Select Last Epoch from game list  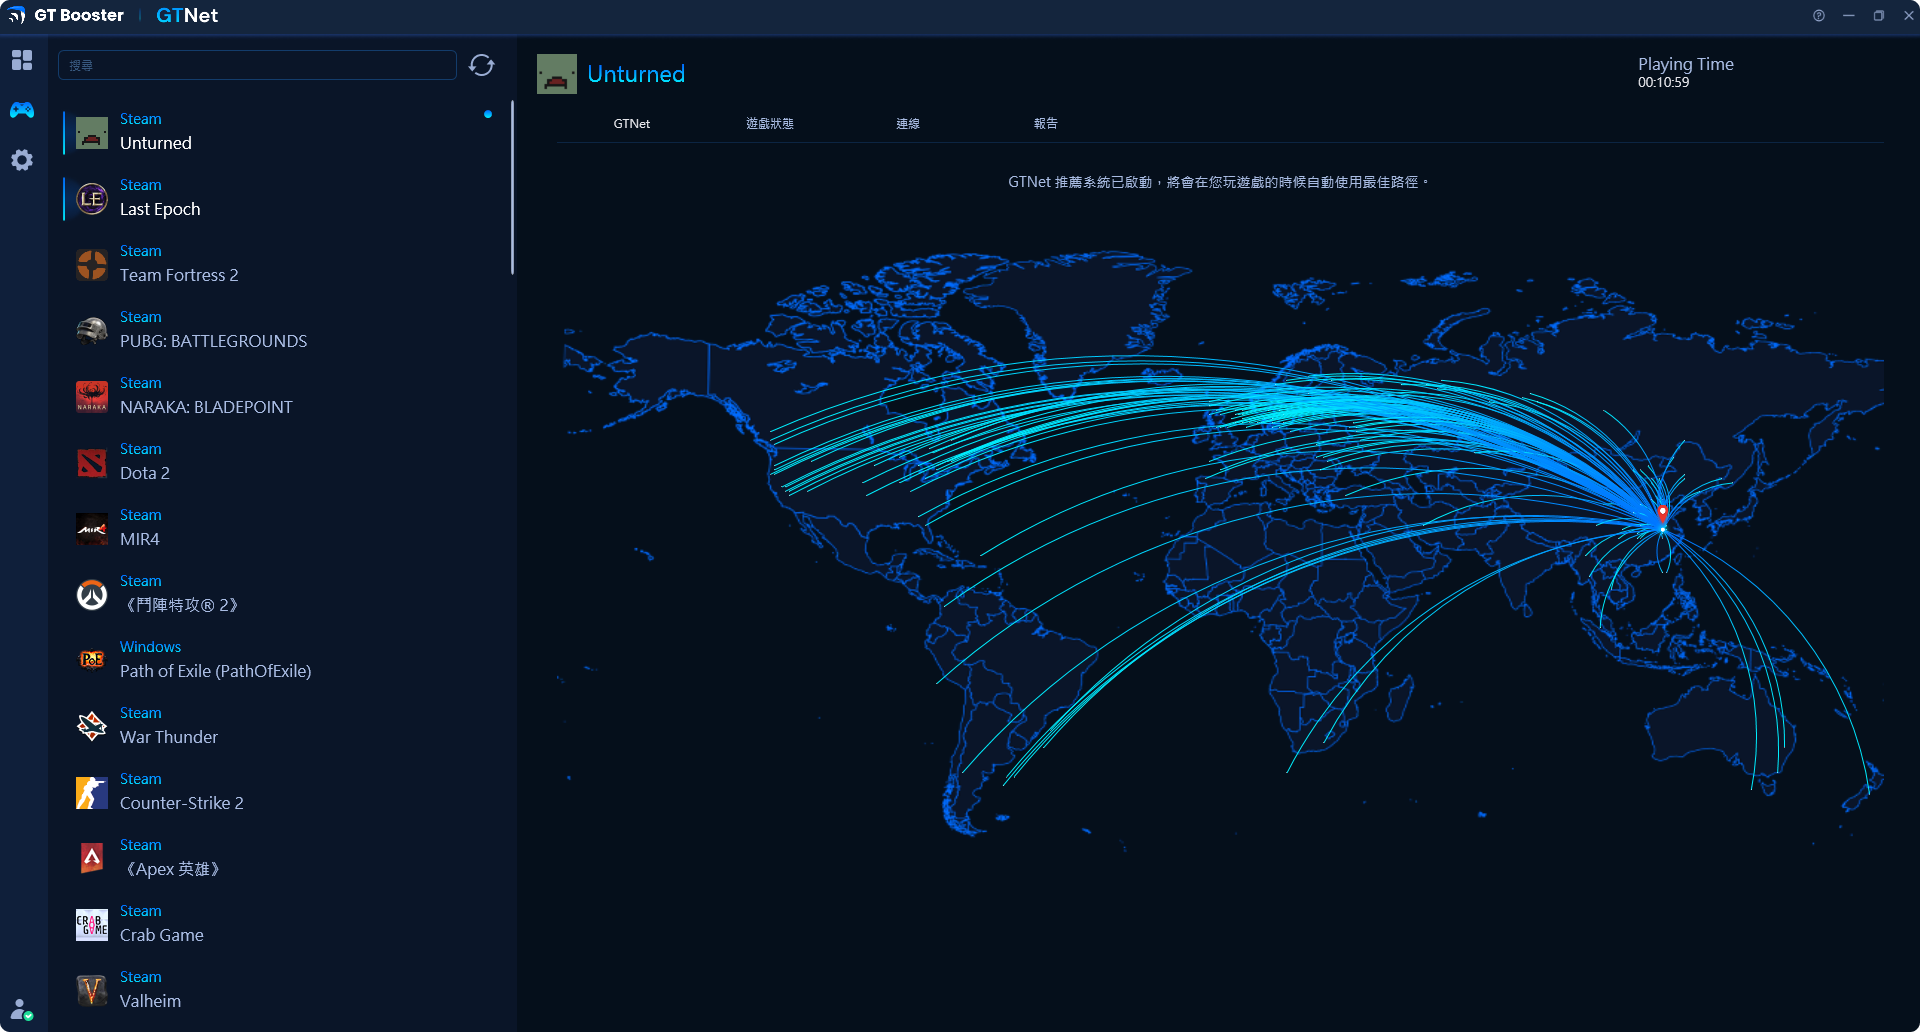click(160, 209)
